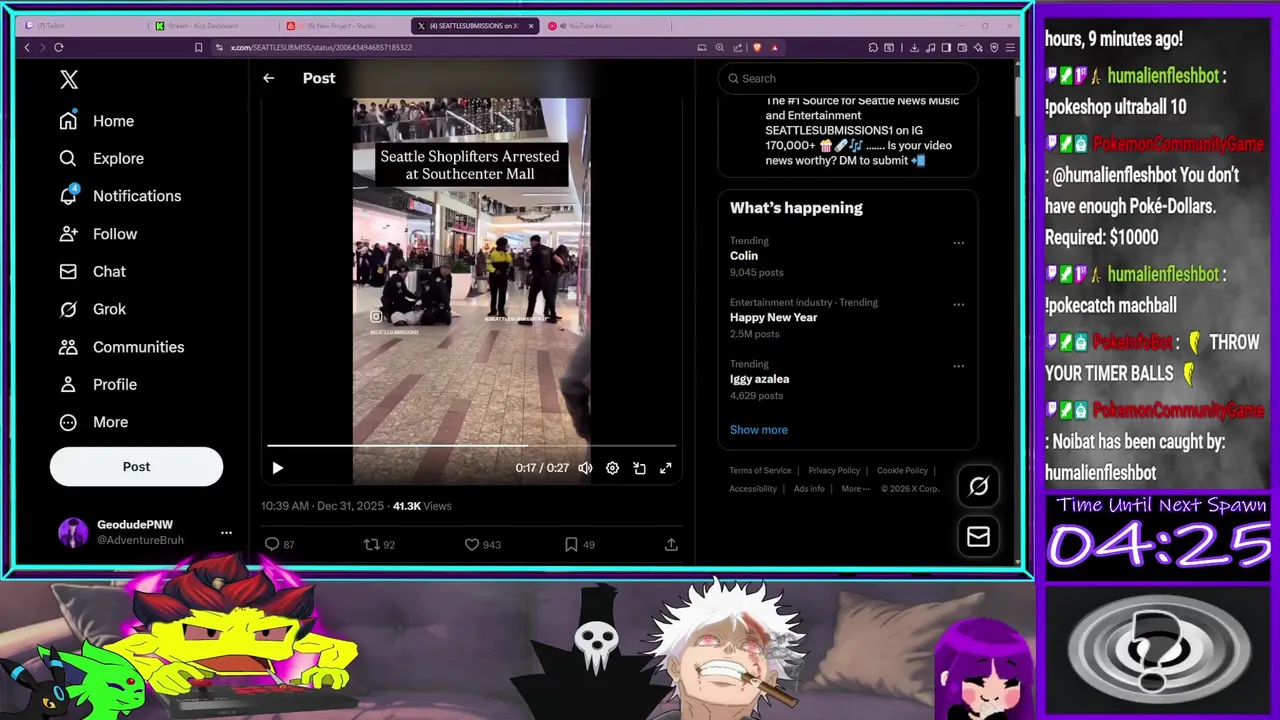Open options for Iggy azalea trend
Screen dimensions: 1280x720
tap(958, 367)
